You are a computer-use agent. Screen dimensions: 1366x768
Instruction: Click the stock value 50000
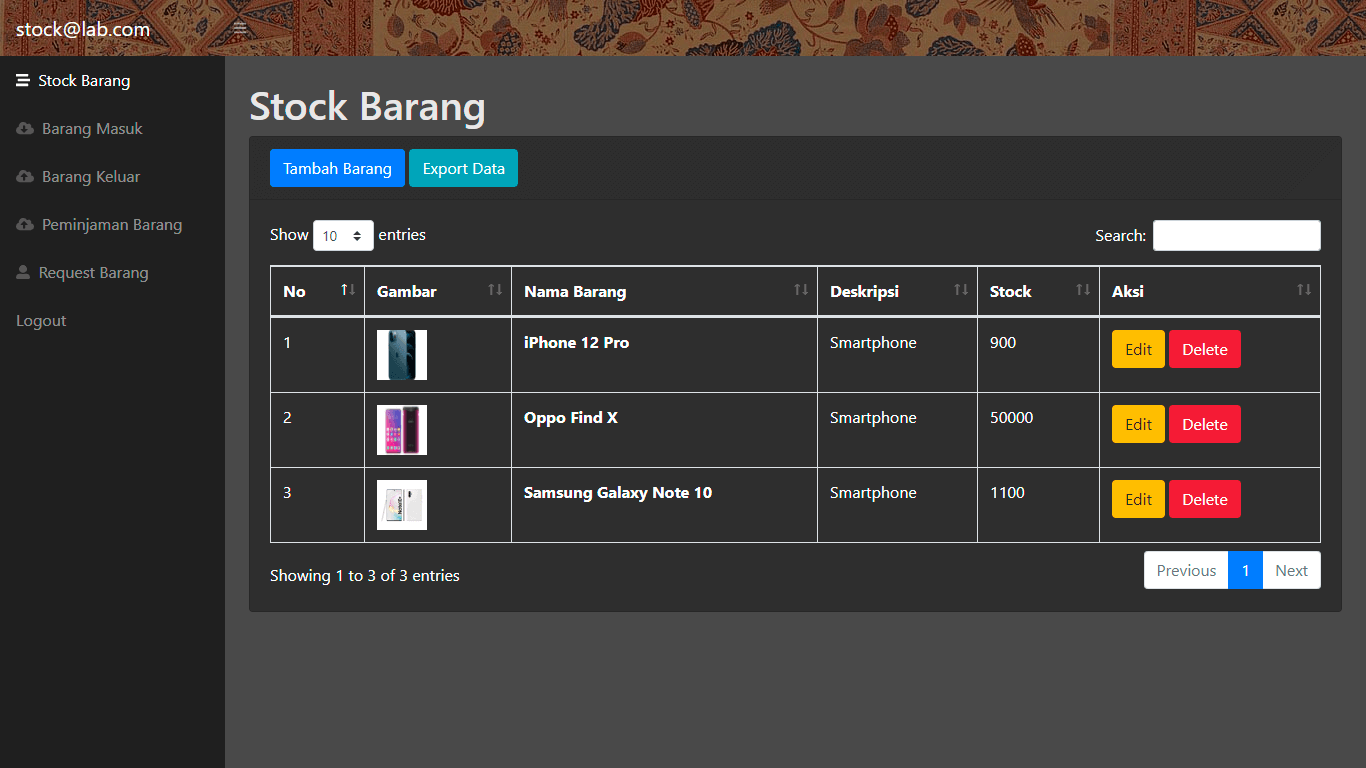coord(1012,417)
